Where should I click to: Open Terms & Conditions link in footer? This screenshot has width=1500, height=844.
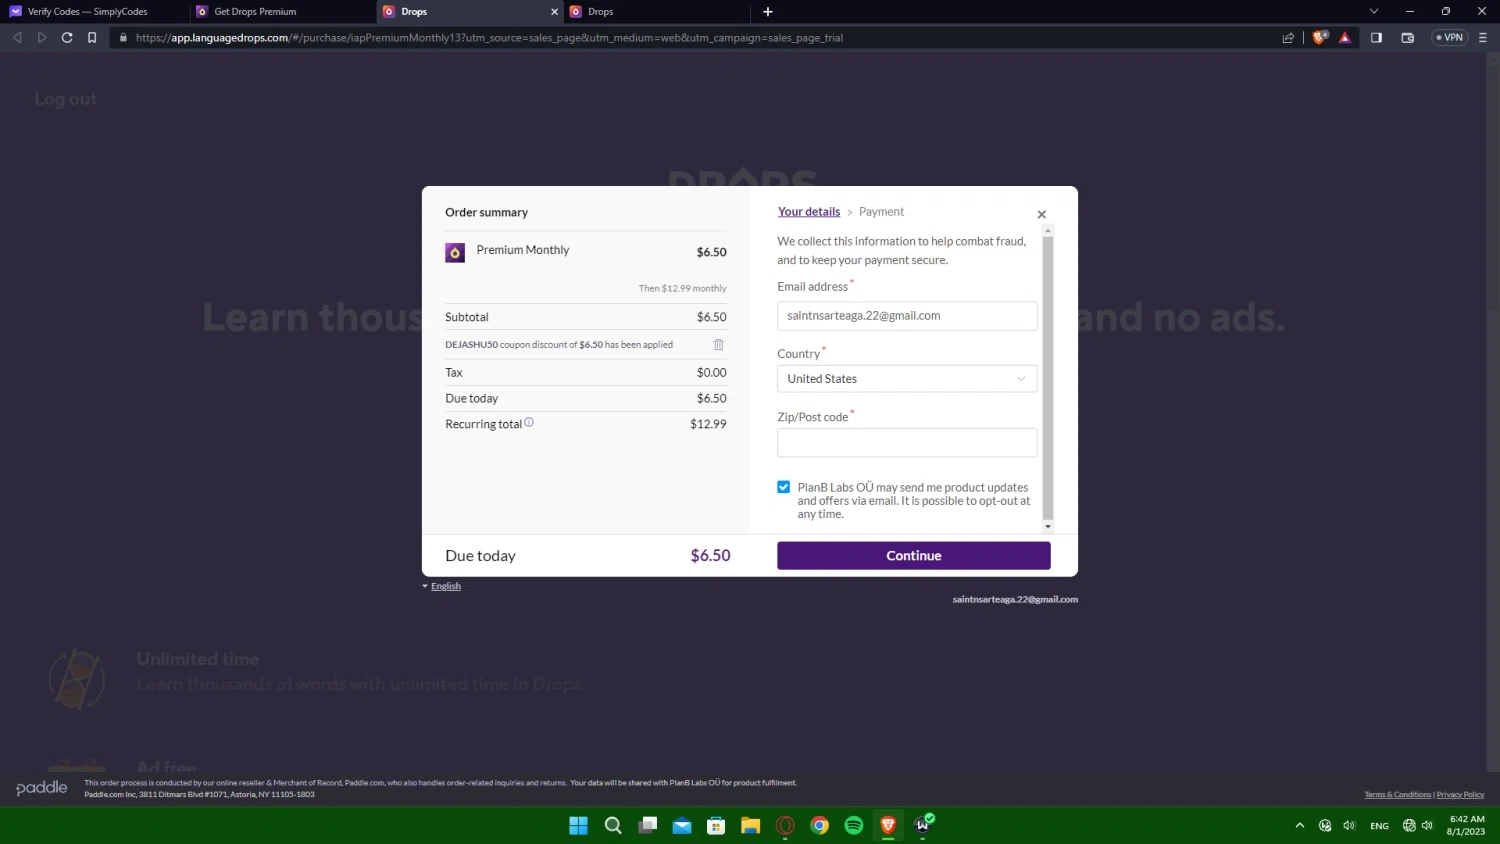[1397, 795]
